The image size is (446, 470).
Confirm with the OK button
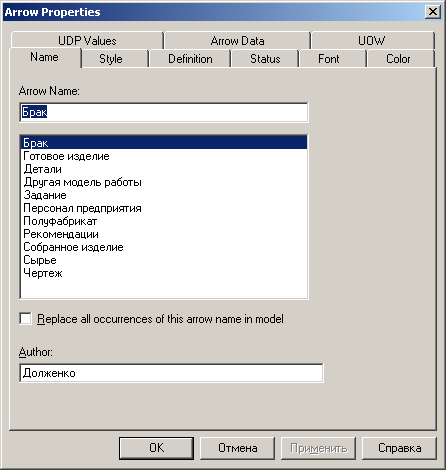pyautogui.click(x=156, y=448)
